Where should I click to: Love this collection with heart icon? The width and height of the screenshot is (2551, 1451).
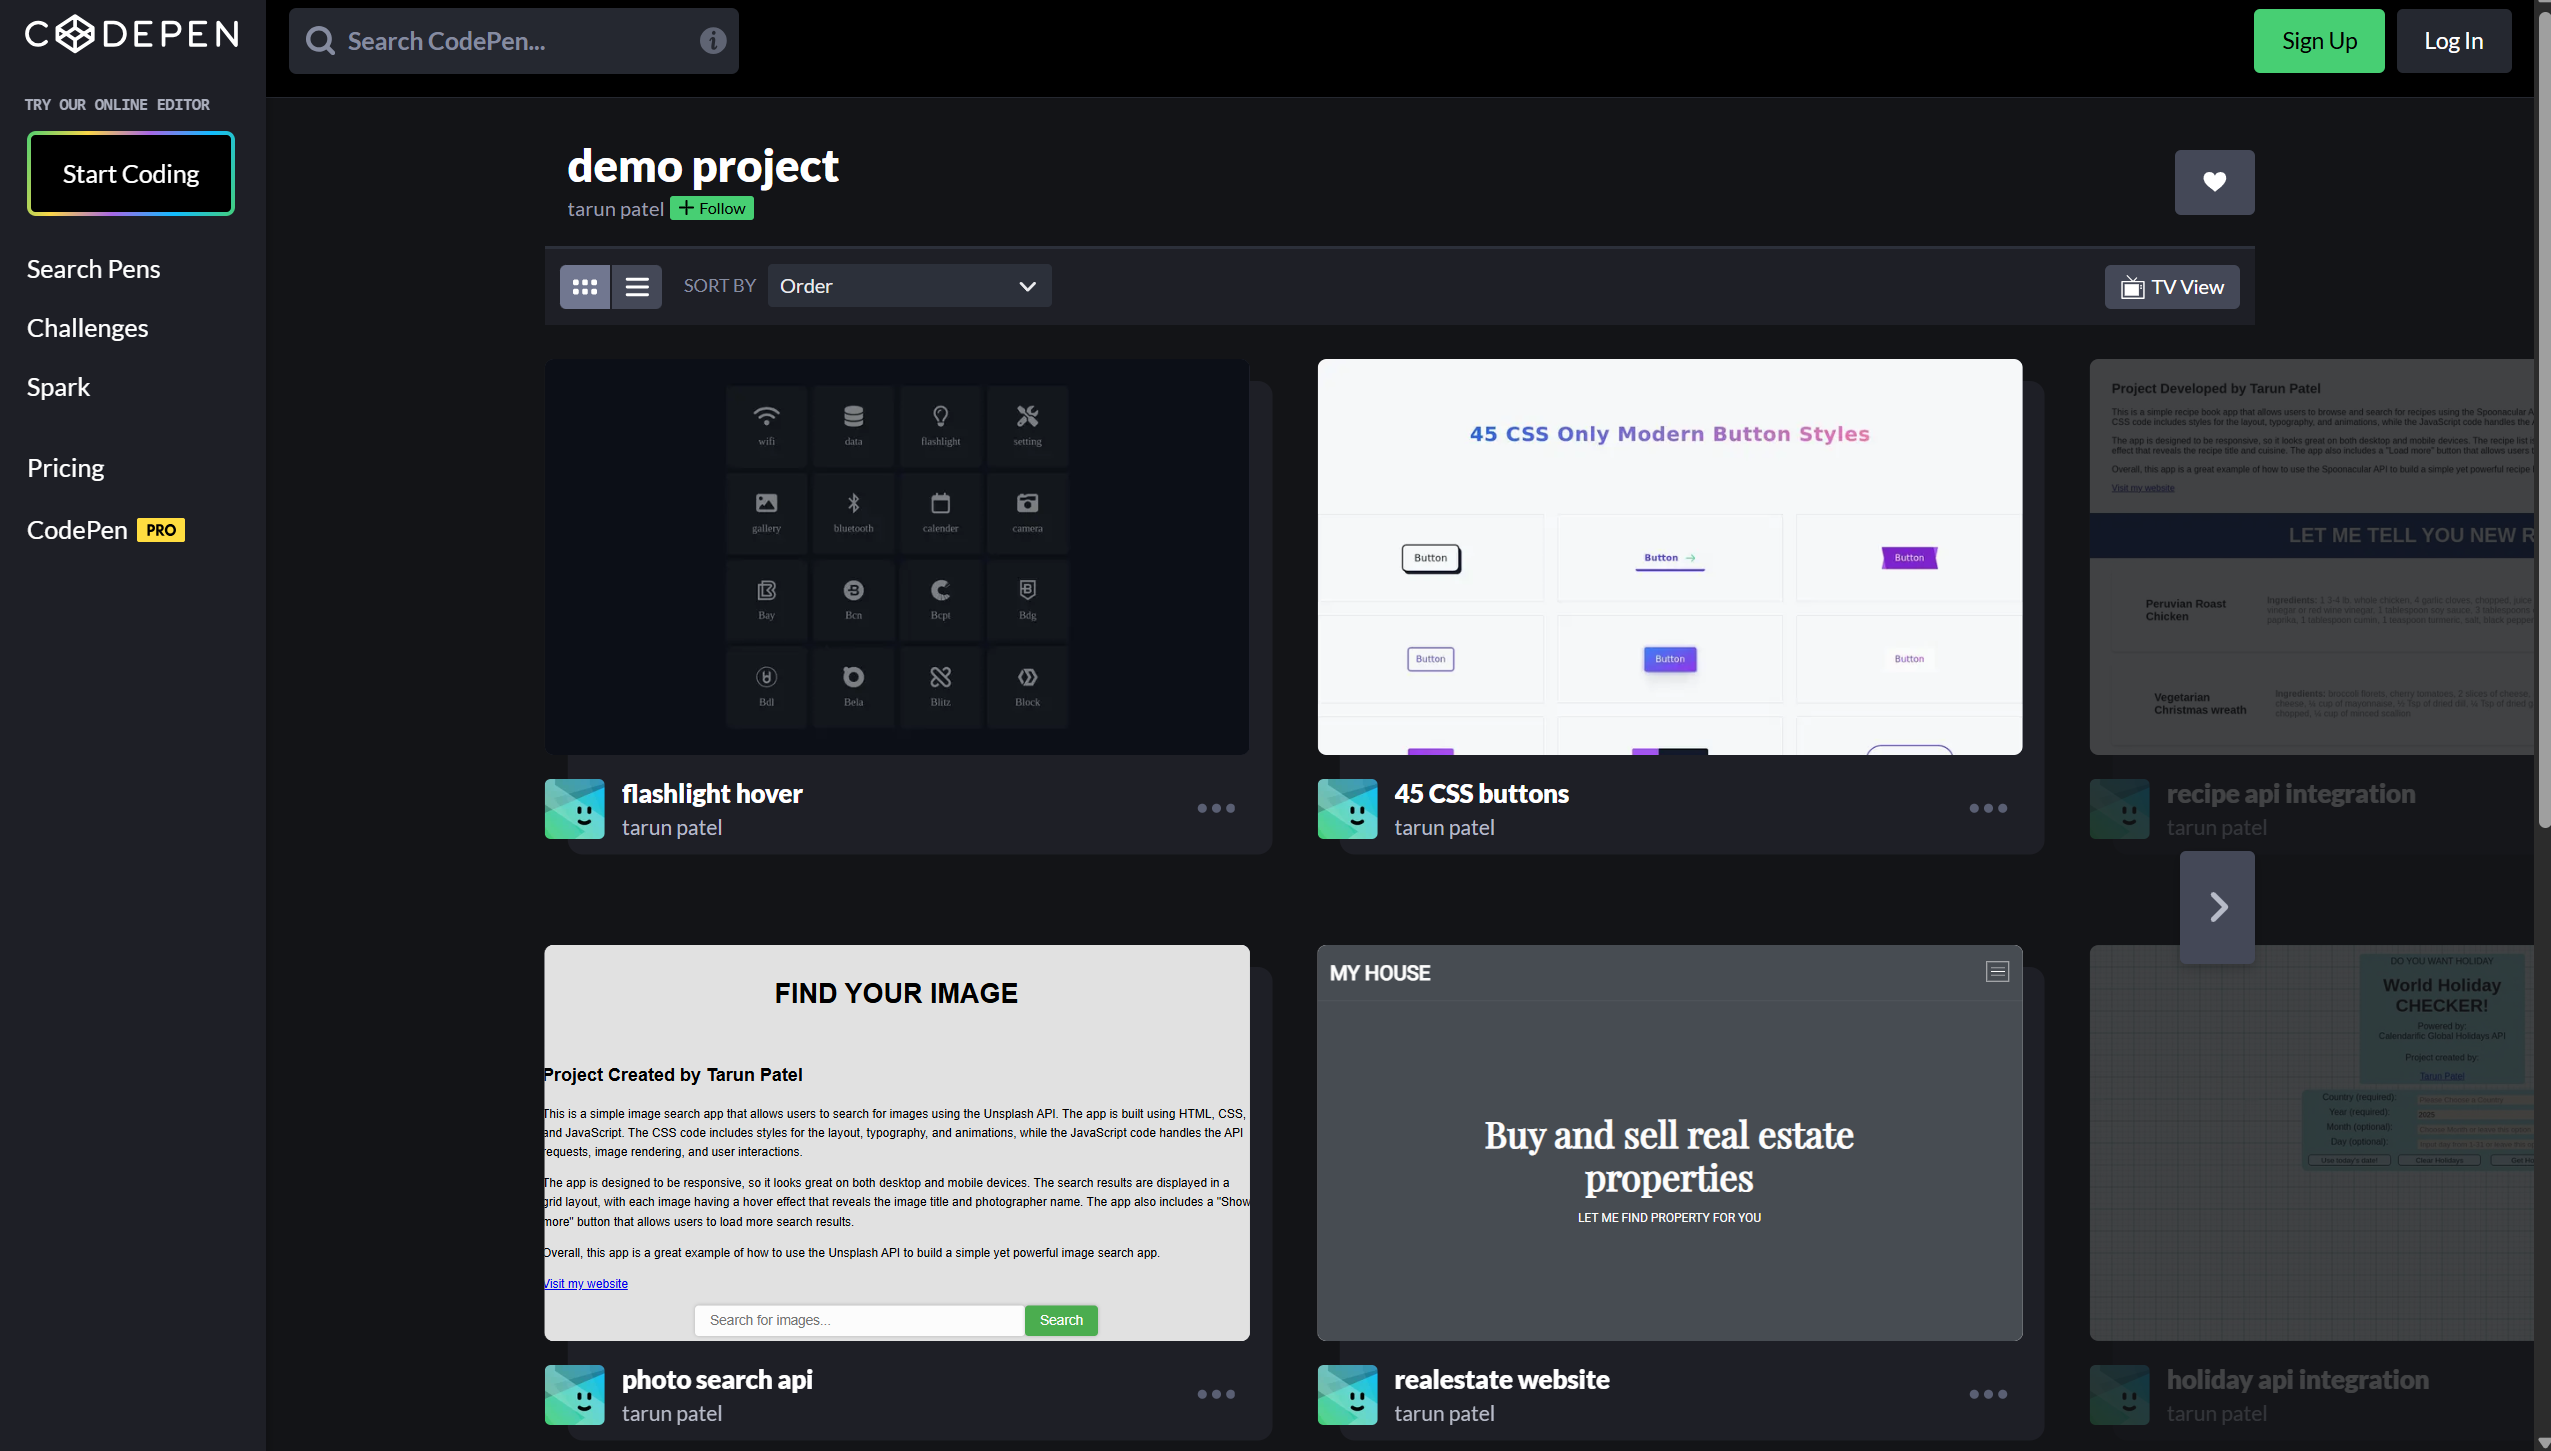(2214, 182)
